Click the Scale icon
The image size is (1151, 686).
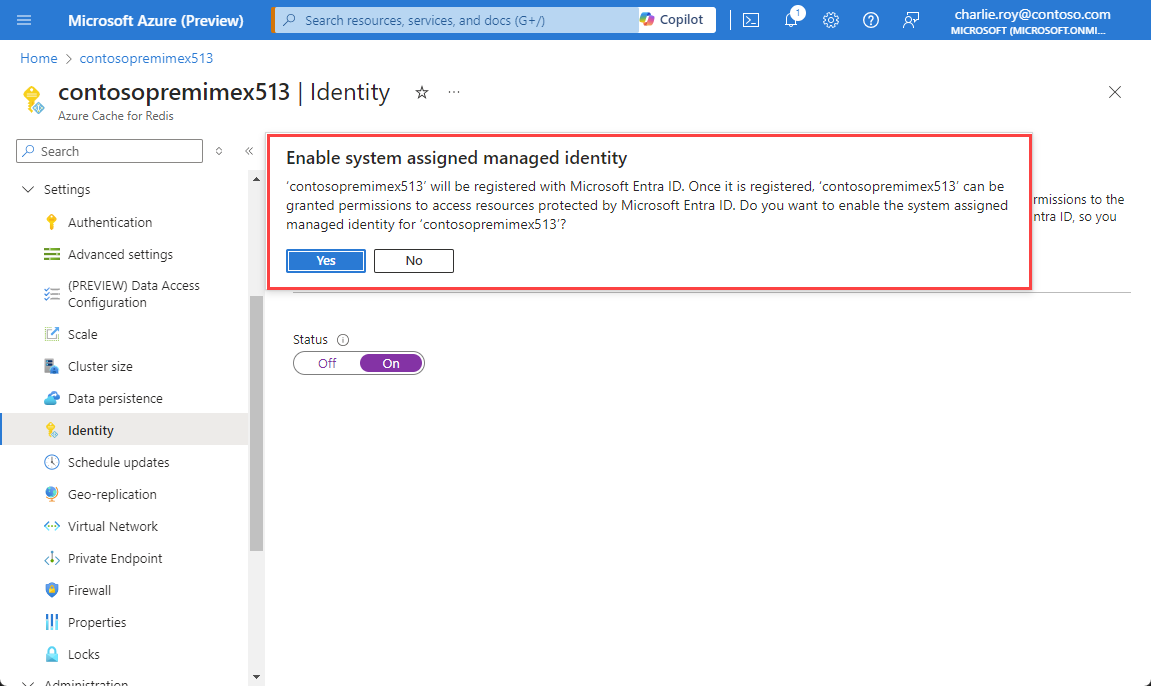(x=51, y=335)
